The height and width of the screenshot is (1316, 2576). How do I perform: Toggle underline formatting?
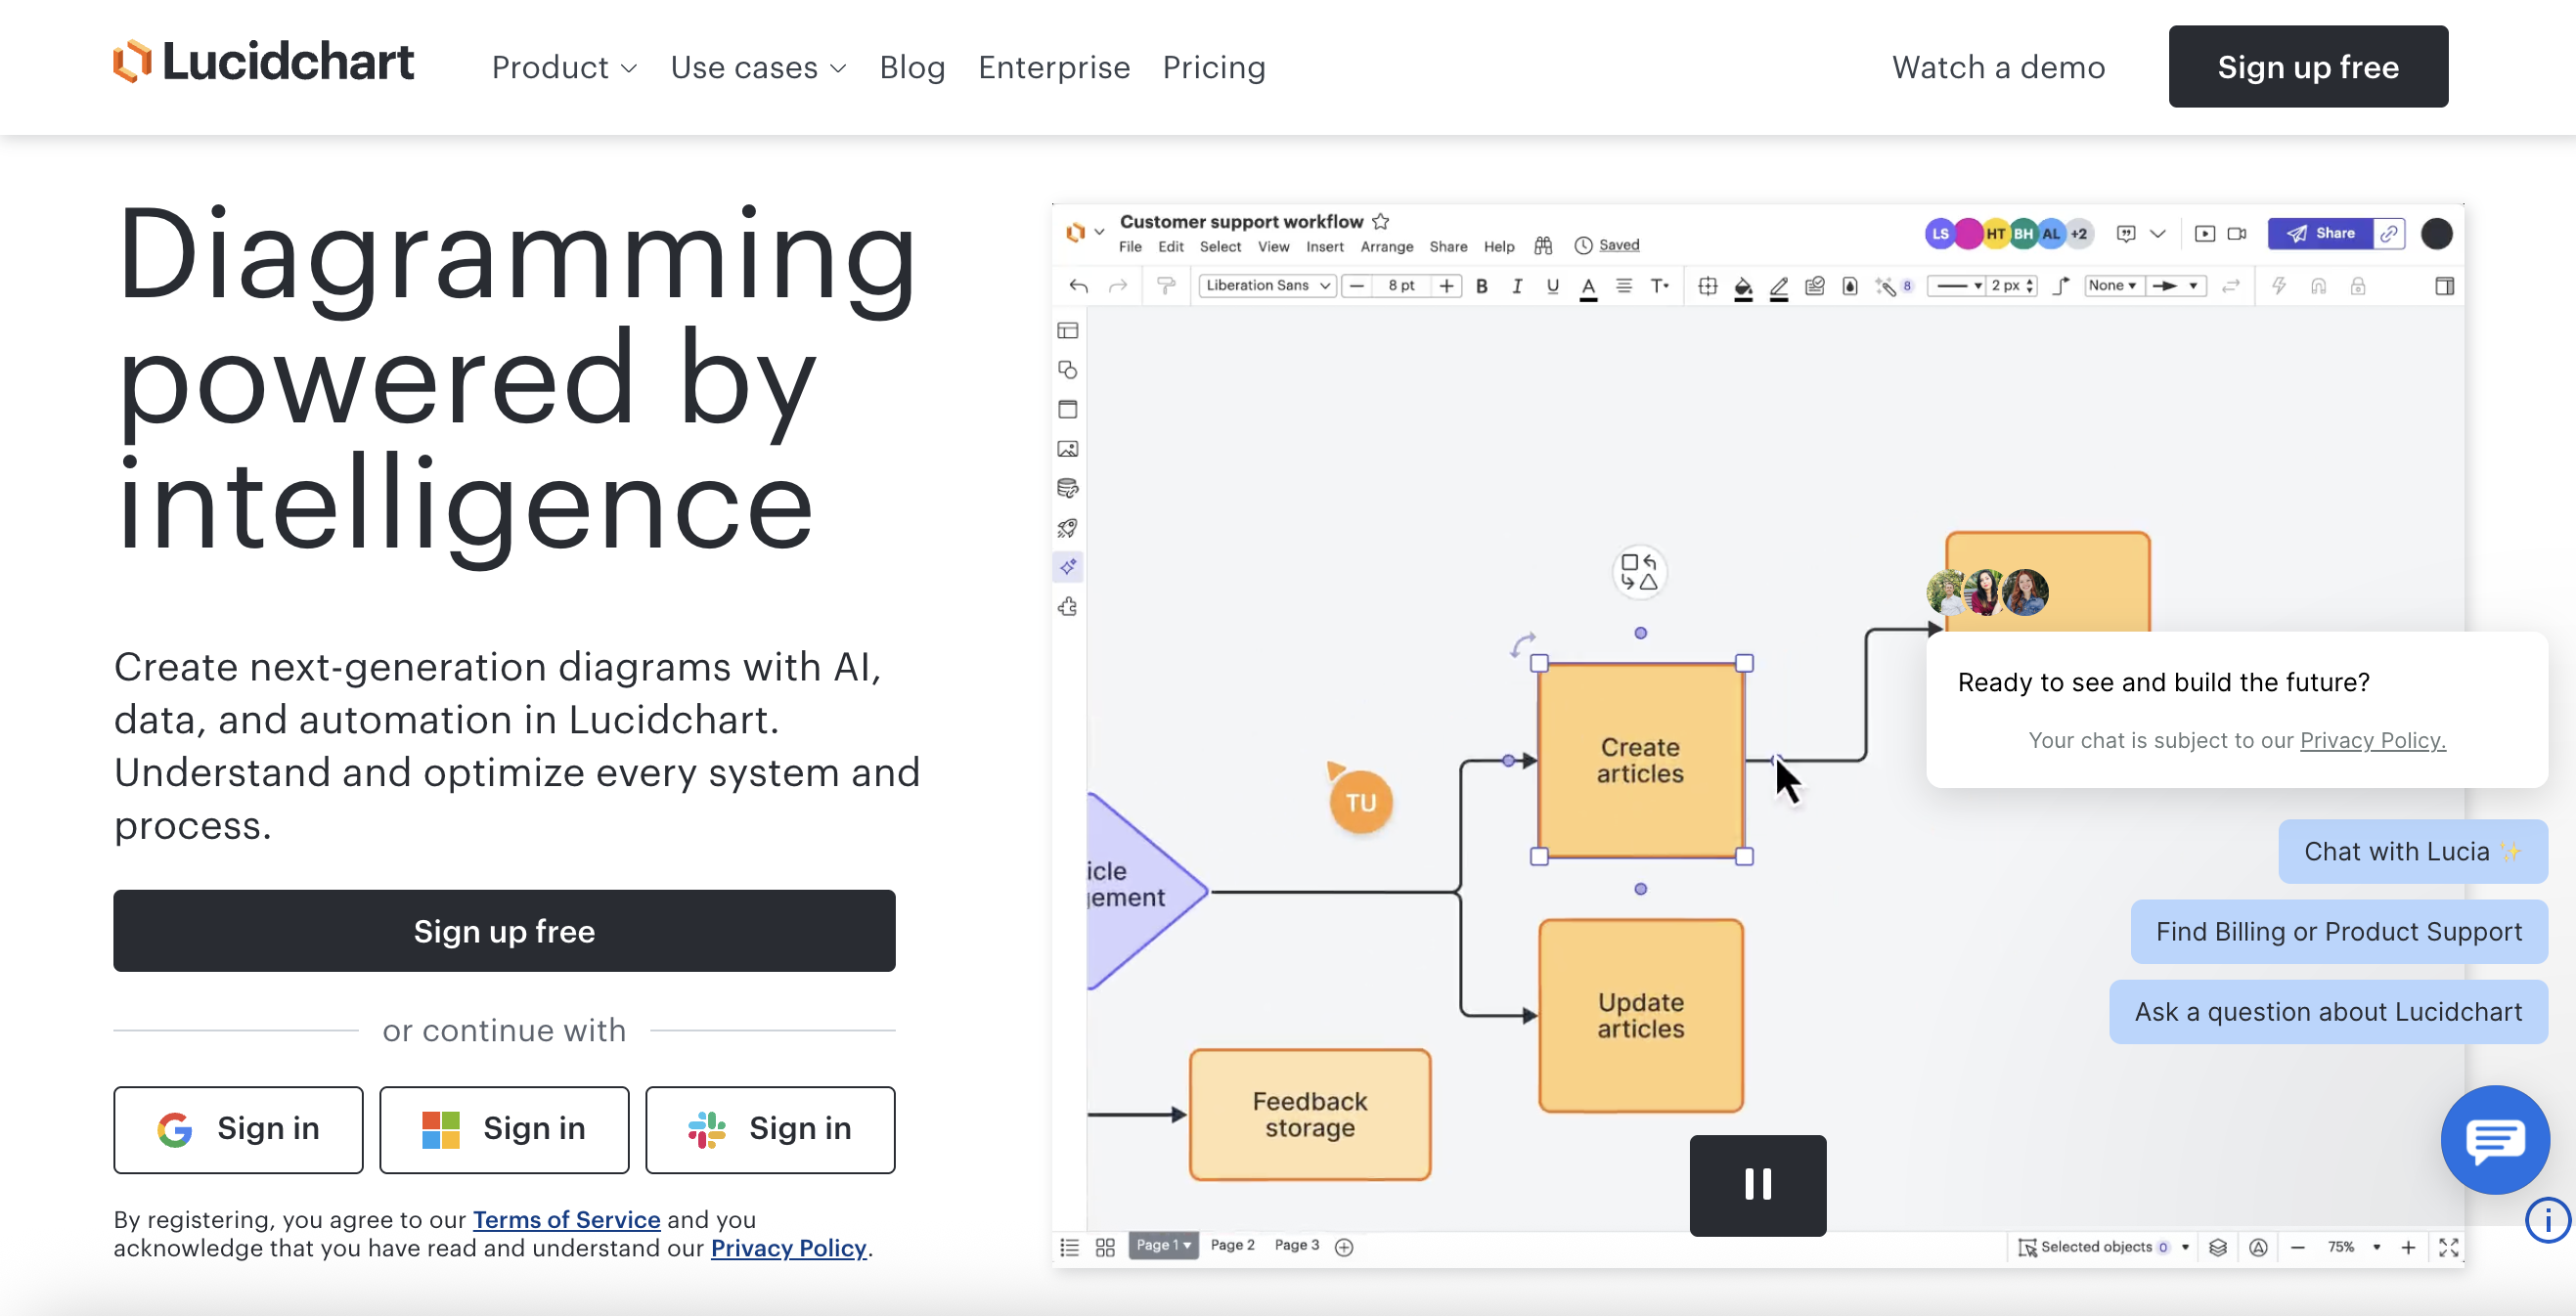[1552, 286]
